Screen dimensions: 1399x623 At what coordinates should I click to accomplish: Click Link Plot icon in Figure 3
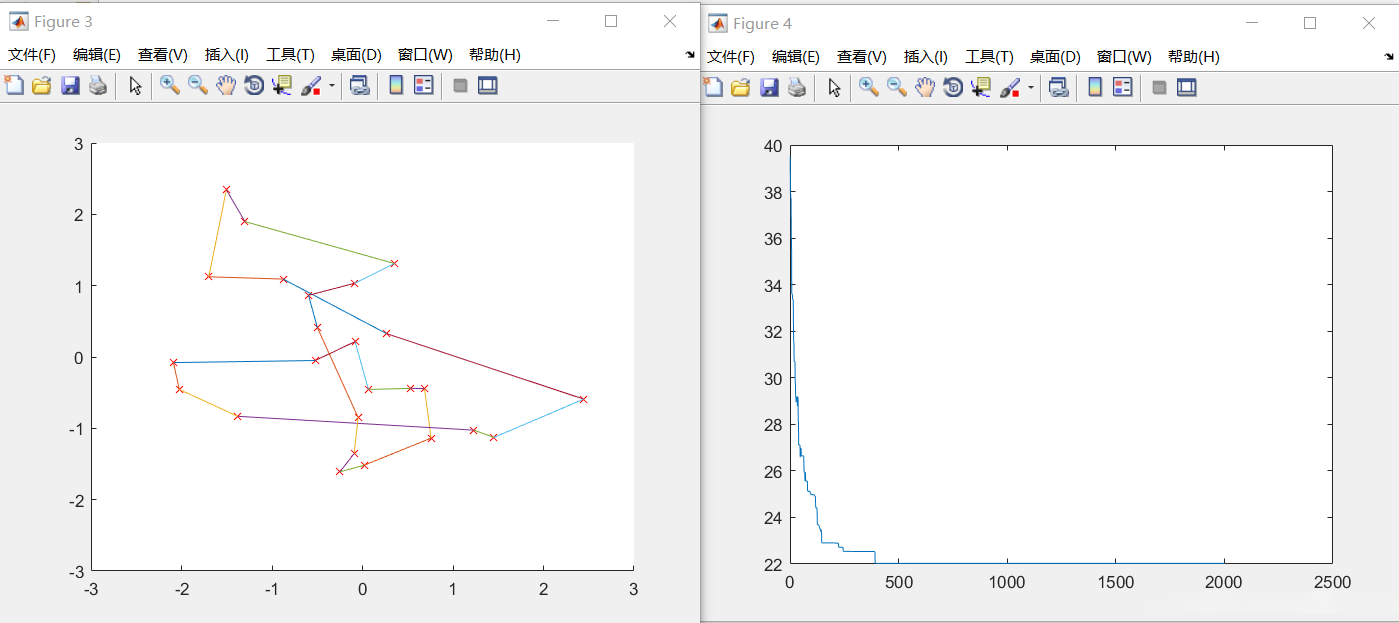(x=360, y=86)
